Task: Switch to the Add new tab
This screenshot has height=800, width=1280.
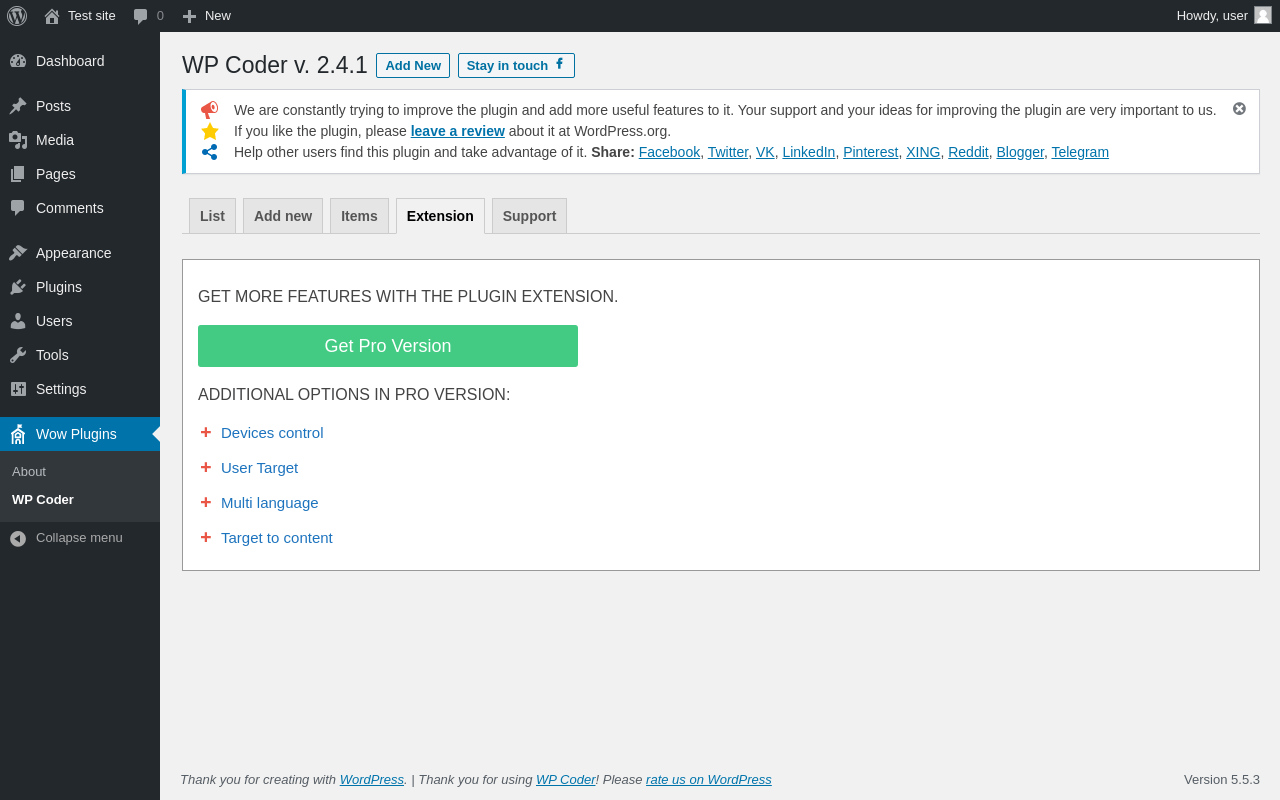Action: click(x=283, y=216)
